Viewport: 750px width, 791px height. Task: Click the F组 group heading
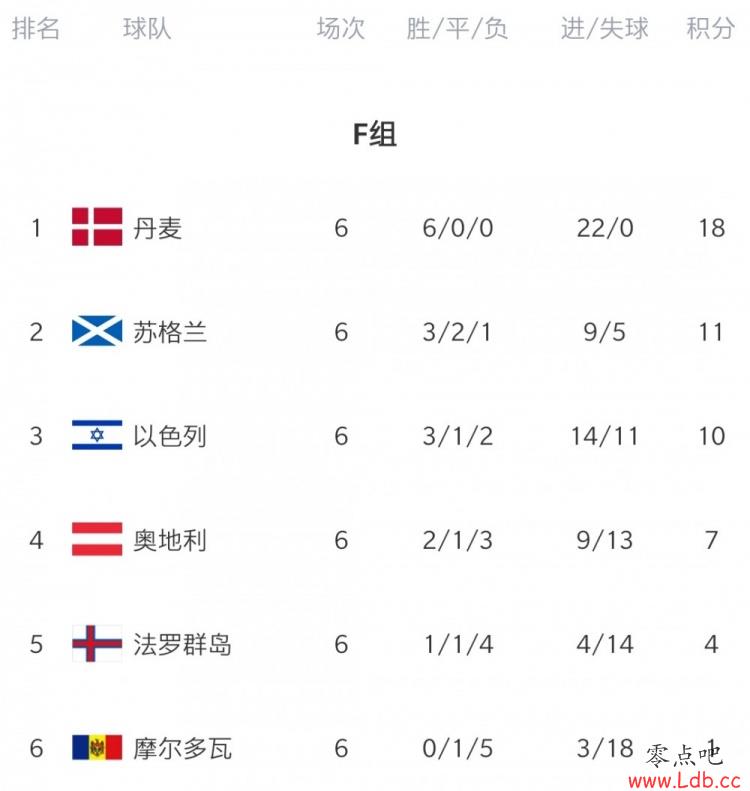[x=374, y=135]
